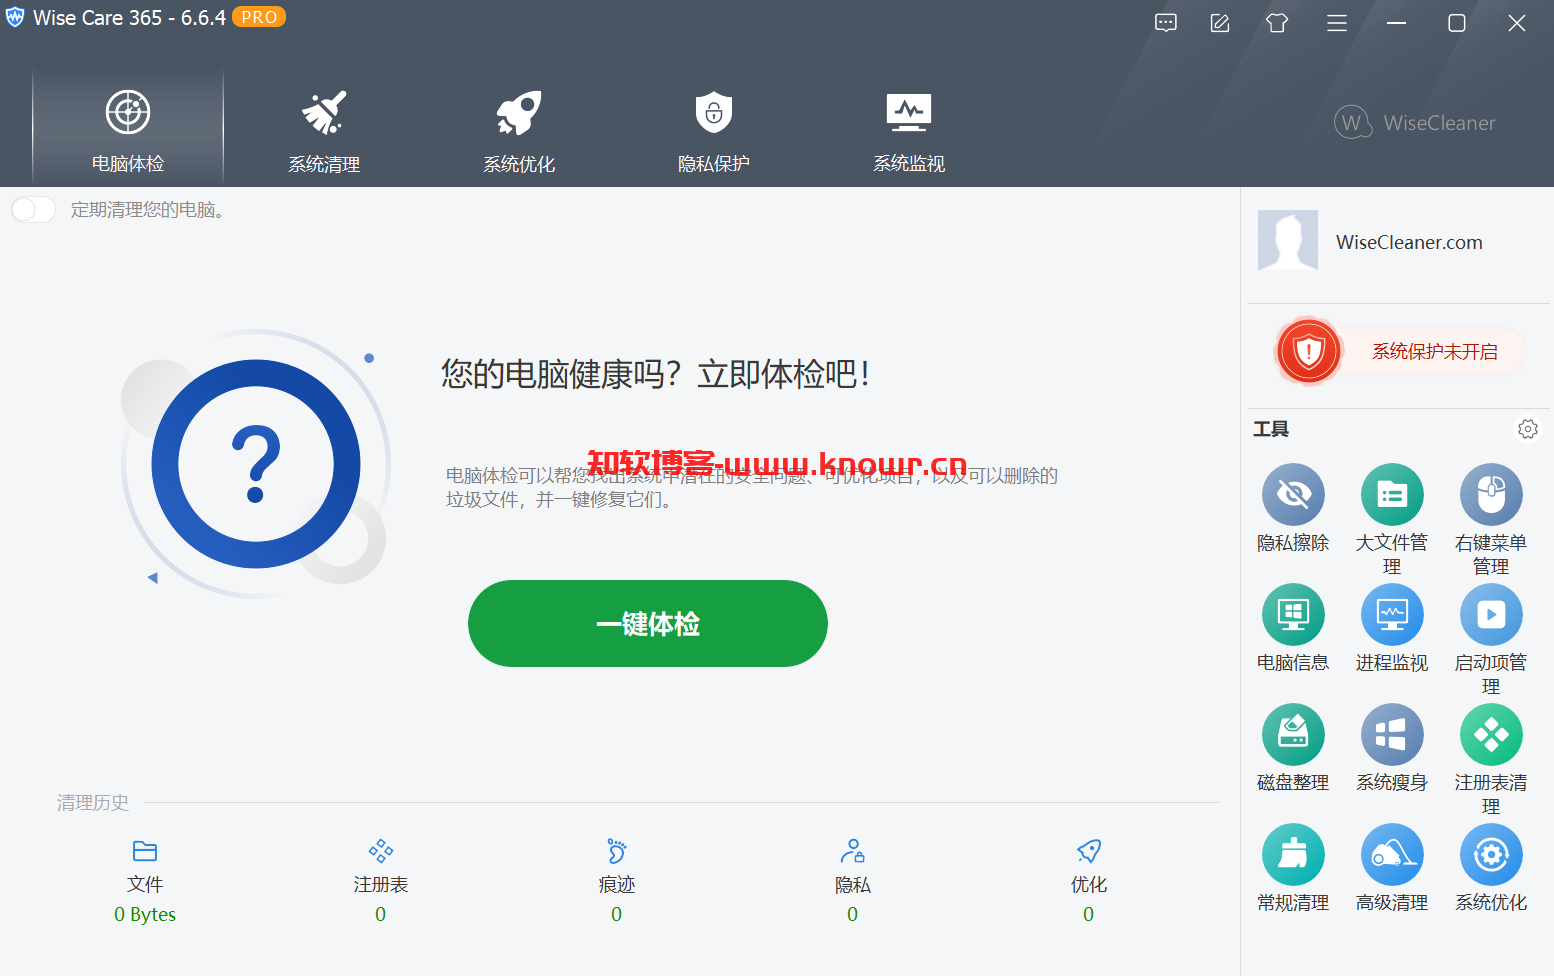Click the WiseCleaner.com account link
Image resolution: width=1554 pixels, height=976 pixels.
(x=1409, y=242)
